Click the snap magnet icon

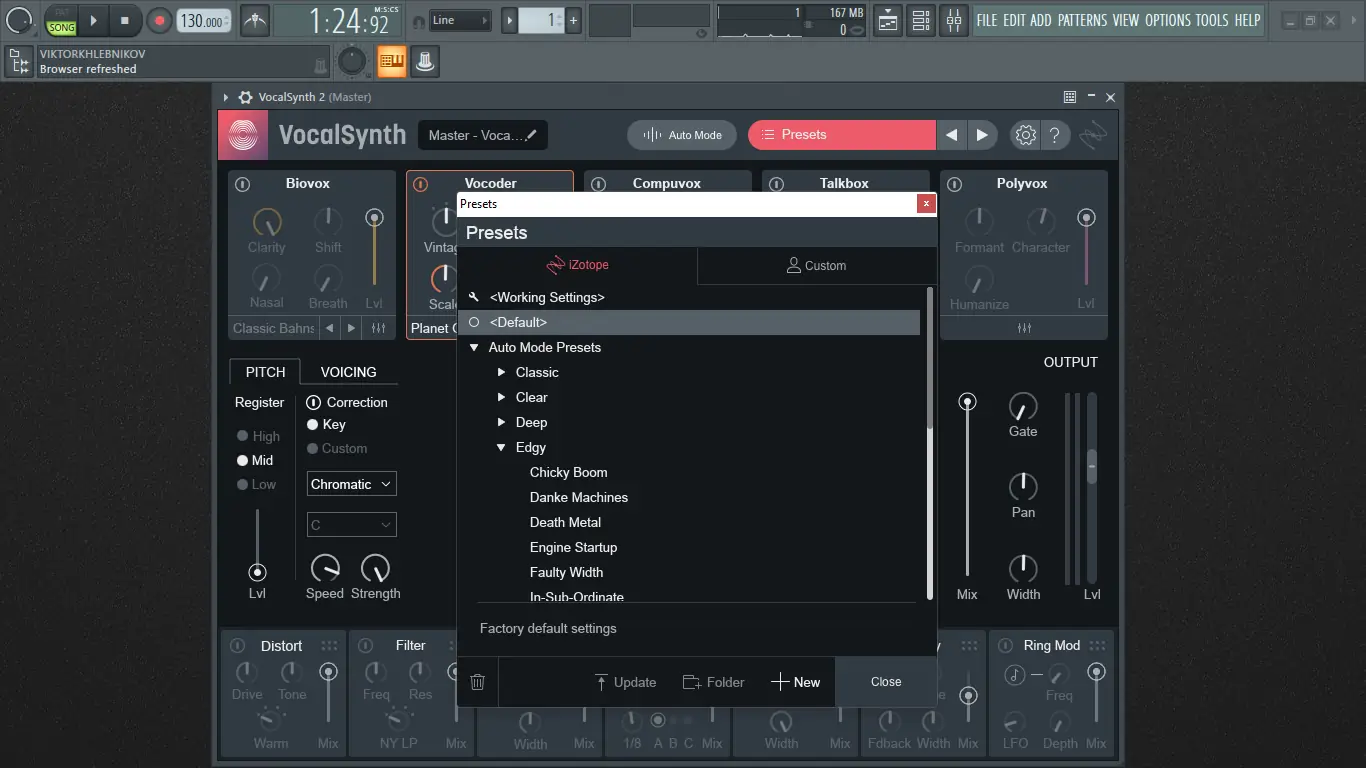tap(418, 20)
